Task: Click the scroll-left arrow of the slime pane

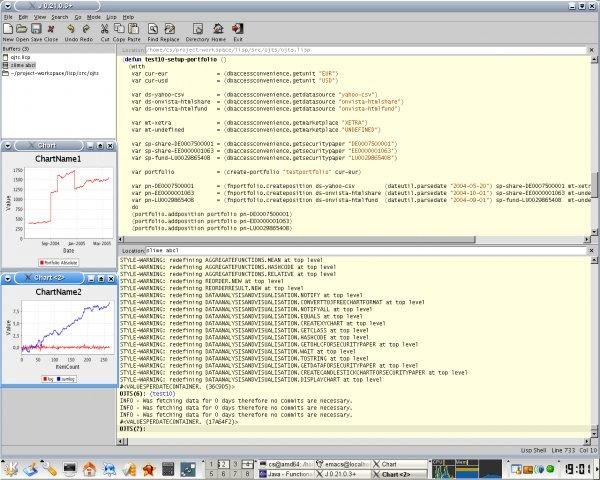Action: point(120,441)
